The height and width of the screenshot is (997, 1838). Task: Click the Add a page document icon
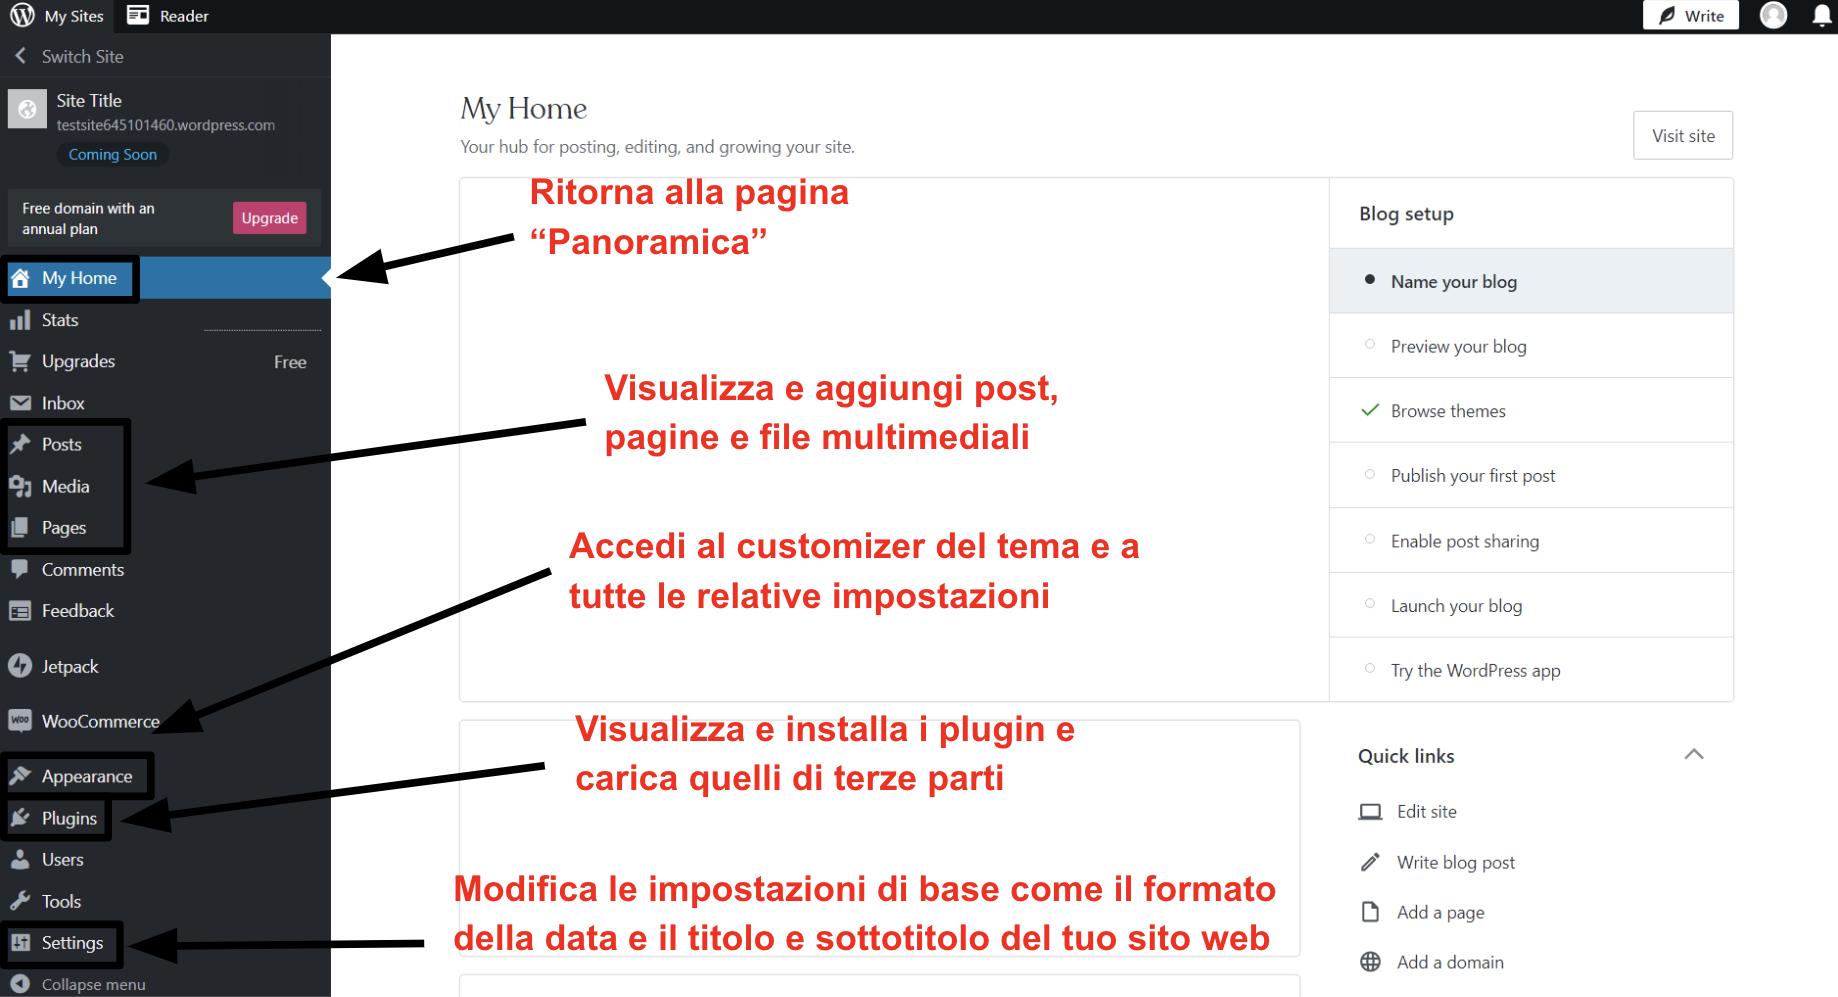tap(1370, 912)
